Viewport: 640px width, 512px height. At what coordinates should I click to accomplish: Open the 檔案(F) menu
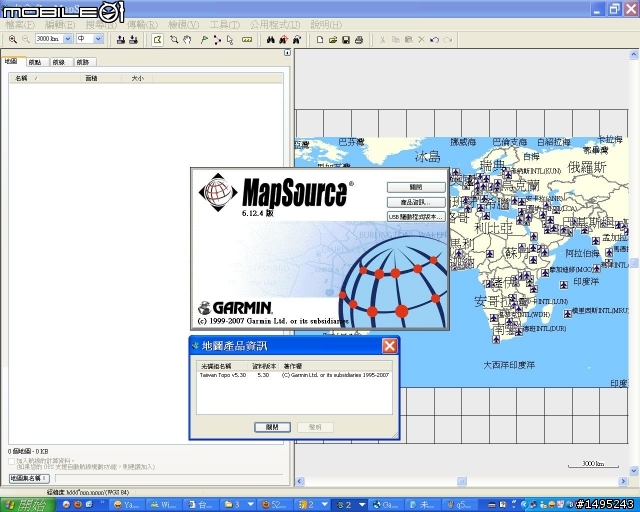[x=20, y=24]
